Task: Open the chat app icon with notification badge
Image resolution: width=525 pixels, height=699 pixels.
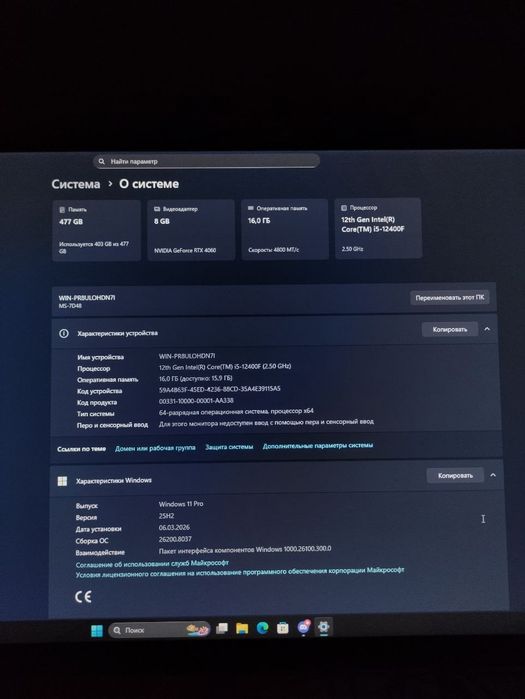Action: pyautogui.click(x=304, y=627)
